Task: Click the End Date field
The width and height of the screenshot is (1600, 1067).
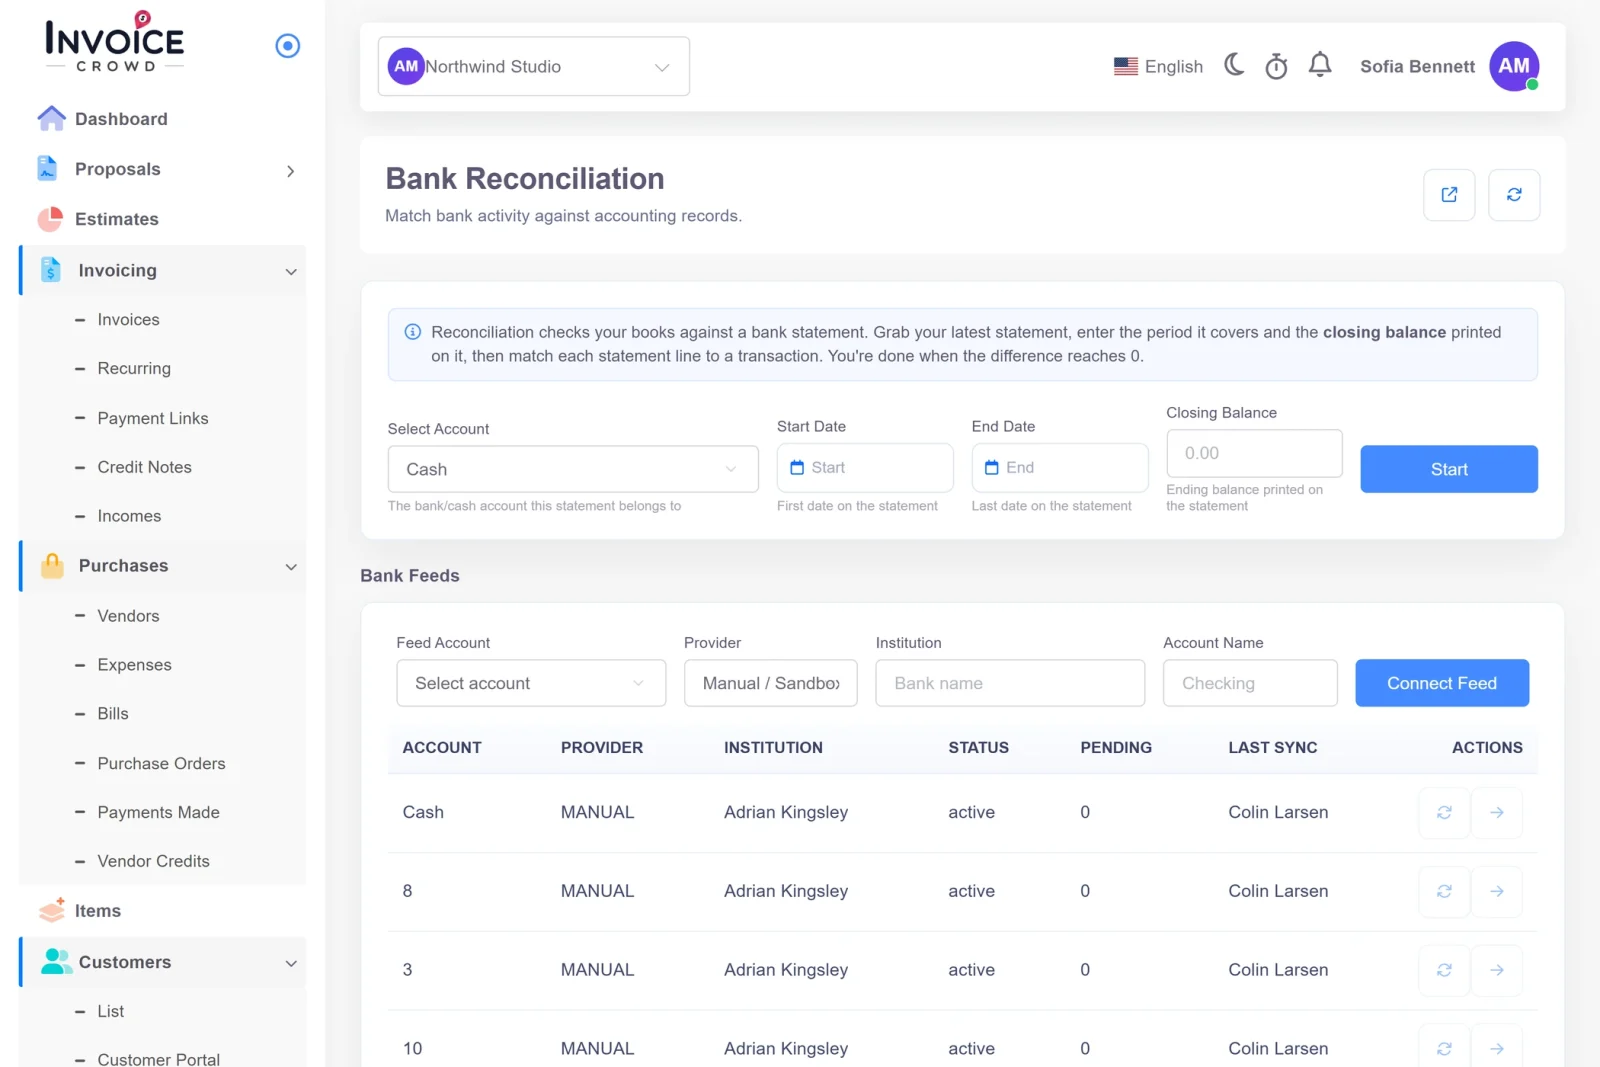Action: coord(1060,468)
